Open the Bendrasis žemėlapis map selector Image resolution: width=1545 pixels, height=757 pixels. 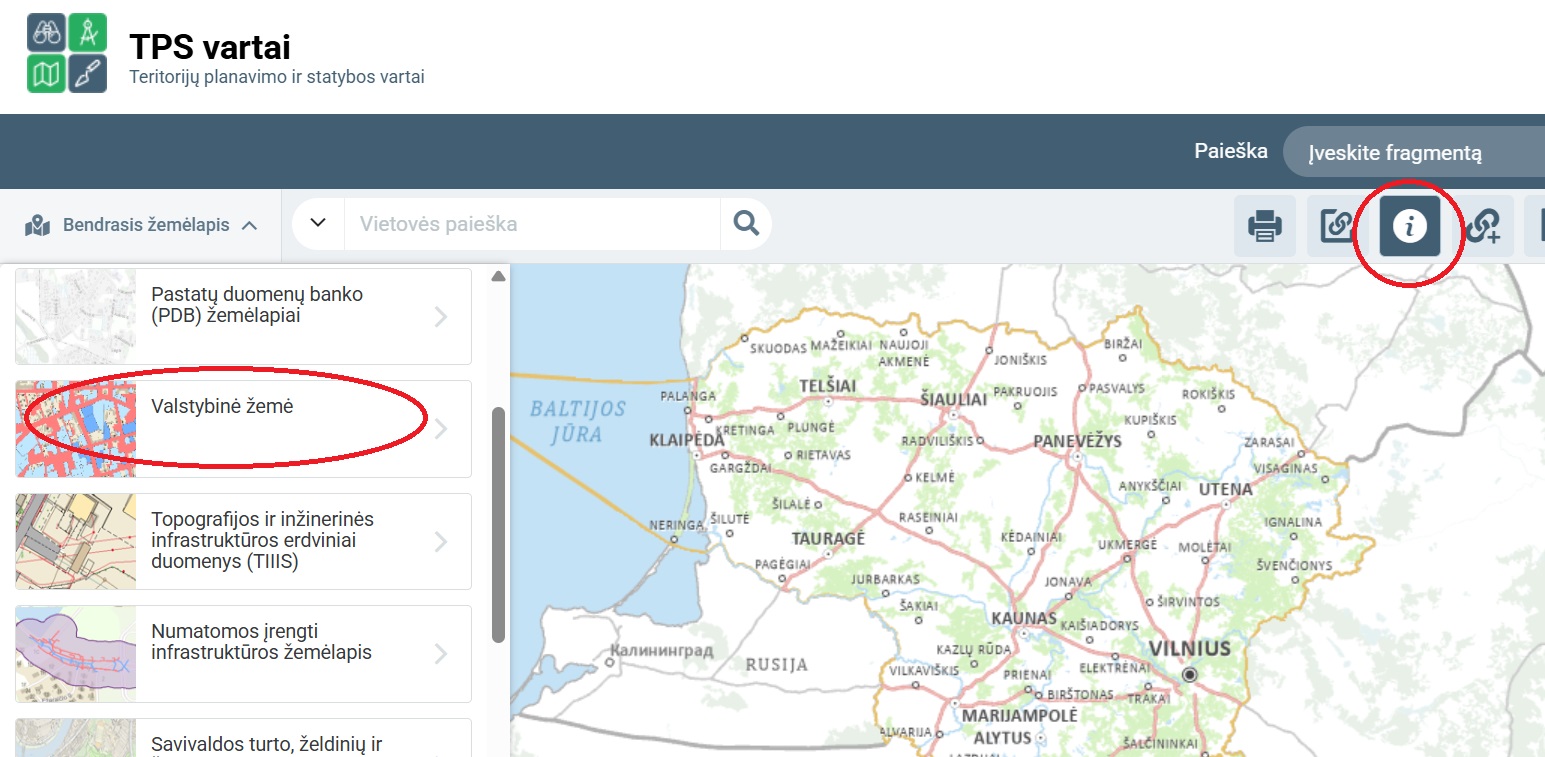[x=141, y=226]
